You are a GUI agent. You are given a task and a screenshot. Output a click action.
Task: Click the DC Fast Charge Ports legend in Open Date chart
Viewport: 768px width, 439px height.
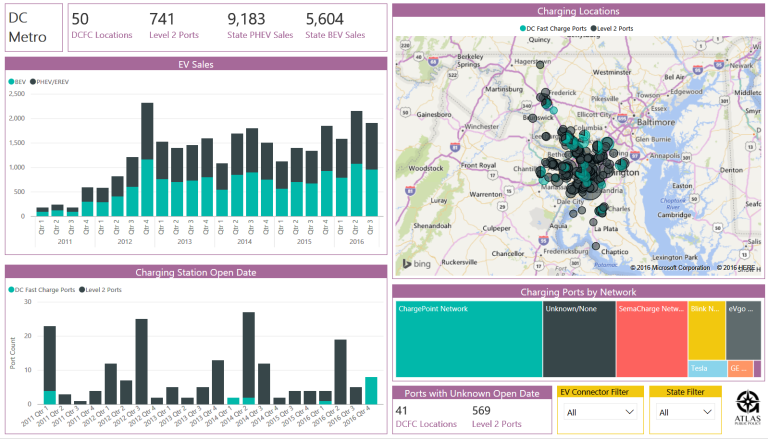[x=42, y=290]
